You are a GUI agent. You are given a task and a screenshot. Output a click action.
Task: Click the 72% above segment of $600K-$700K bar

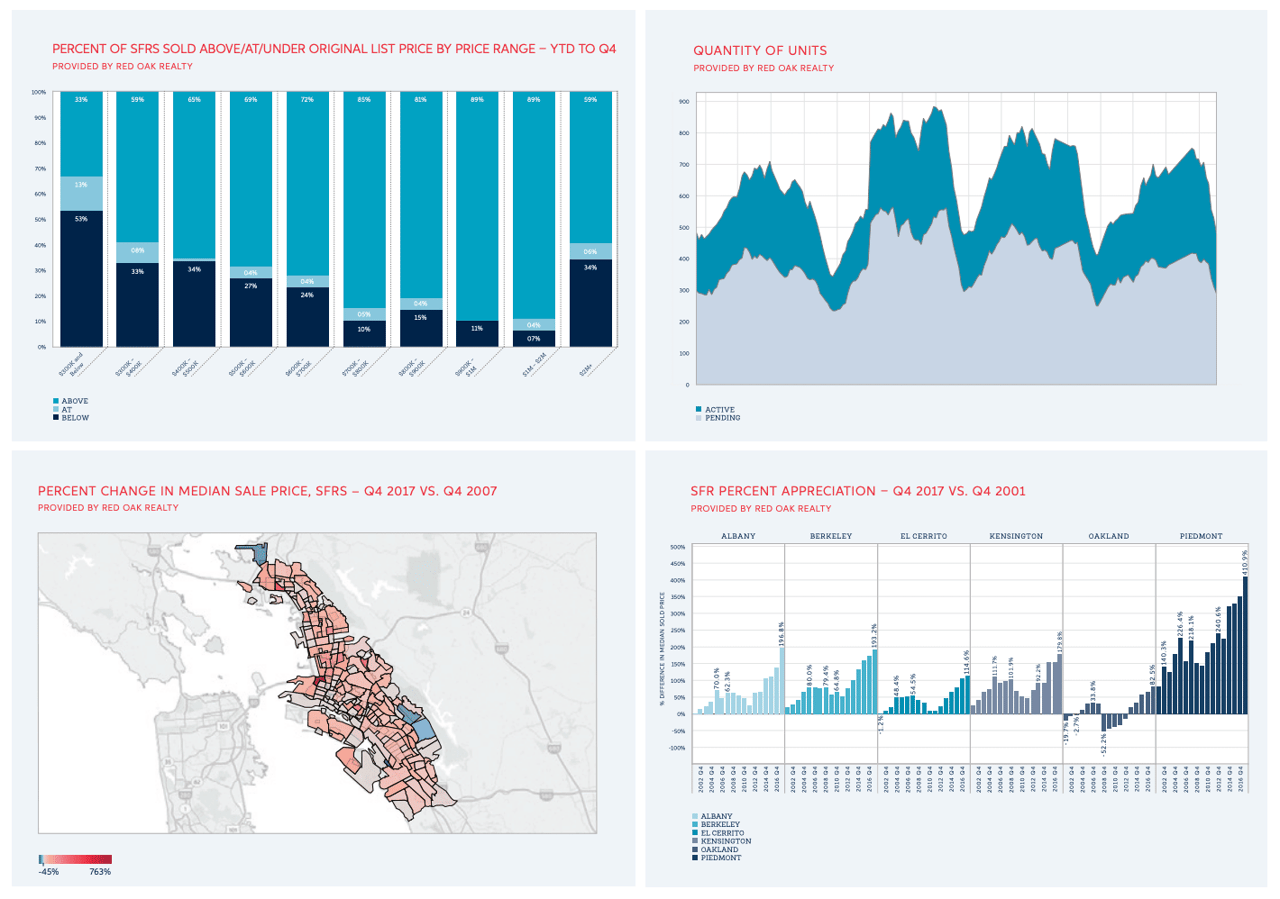tap(308, 184)
